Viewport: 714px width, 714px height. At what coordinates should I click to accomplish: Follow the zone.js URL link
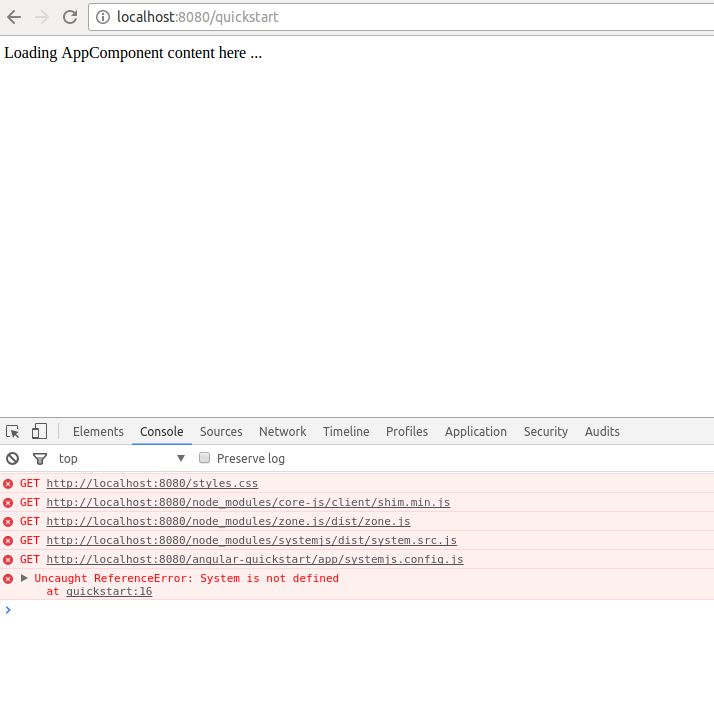228,521
